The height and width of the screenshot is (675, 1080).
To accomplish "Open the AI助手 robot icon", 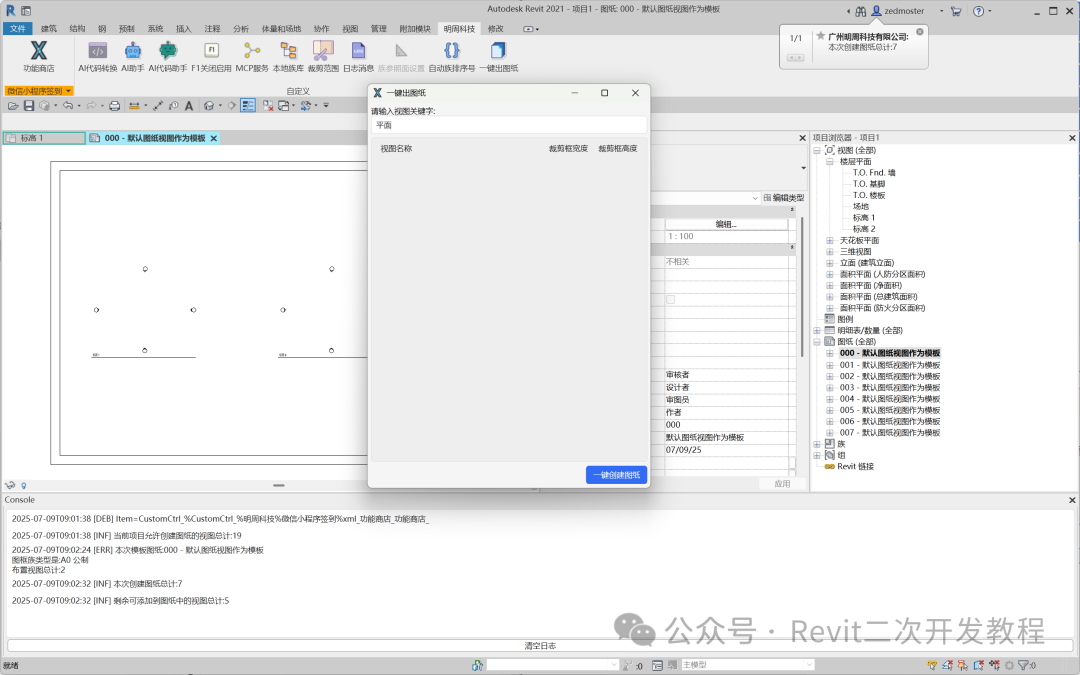I will [x=133, y=56].
